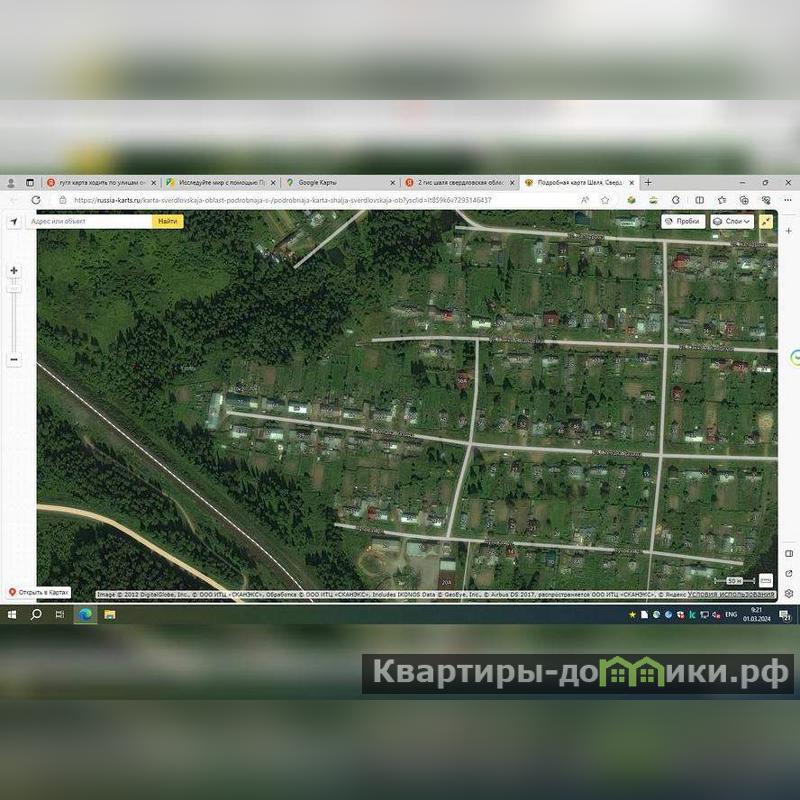Zoom in with the map plus button
This screenshot has width=800, height=800.
[14, 270]
